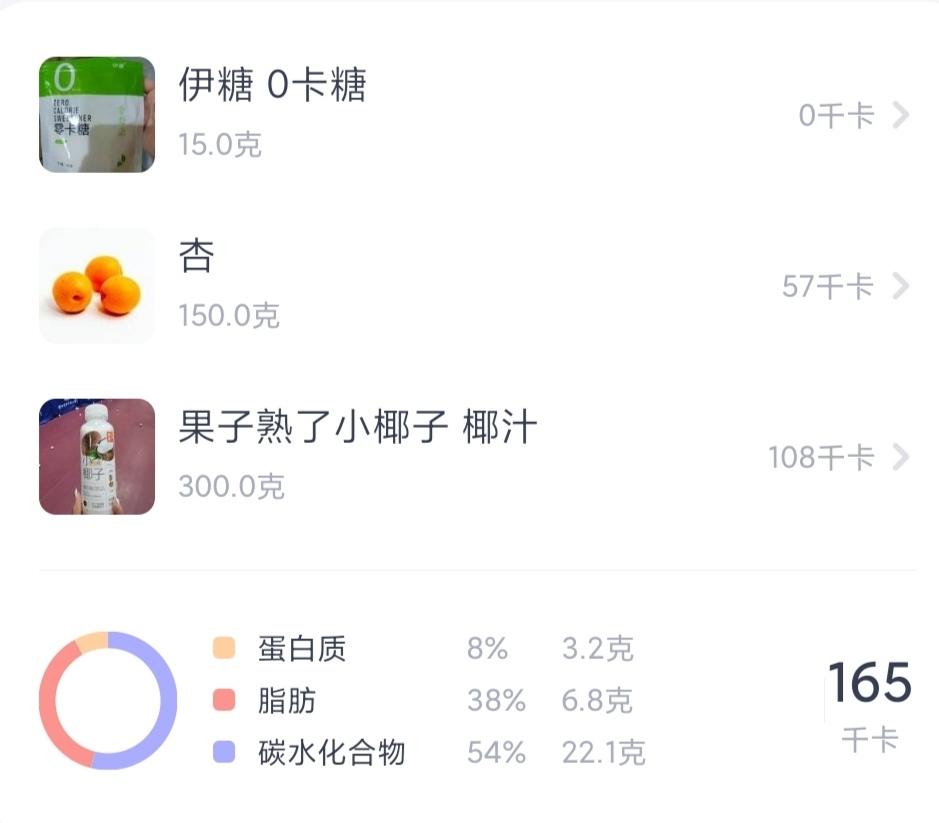This screenshot has height=823, width=939.
Task: Open the coconut juice bottle thumbnail
Action: tap(95, 455)
